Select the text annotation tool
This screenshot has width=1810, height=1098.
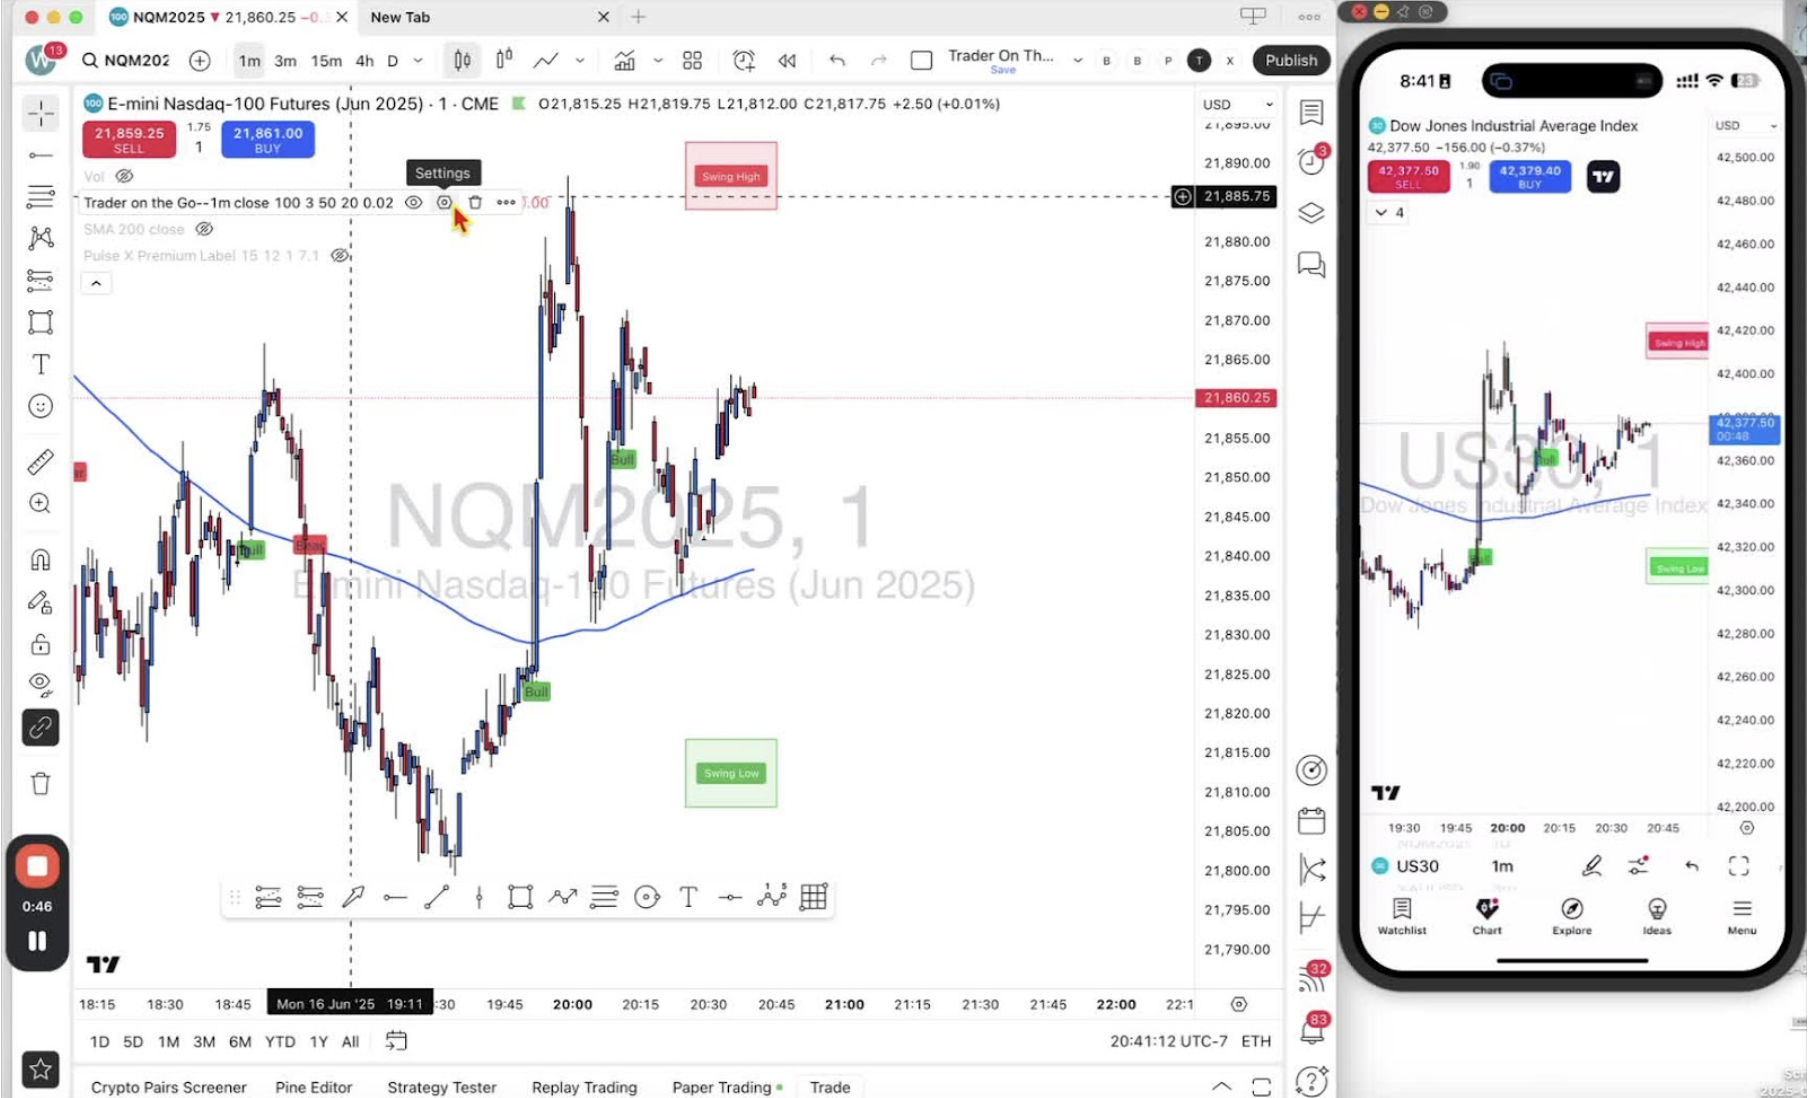pos(41,364)
